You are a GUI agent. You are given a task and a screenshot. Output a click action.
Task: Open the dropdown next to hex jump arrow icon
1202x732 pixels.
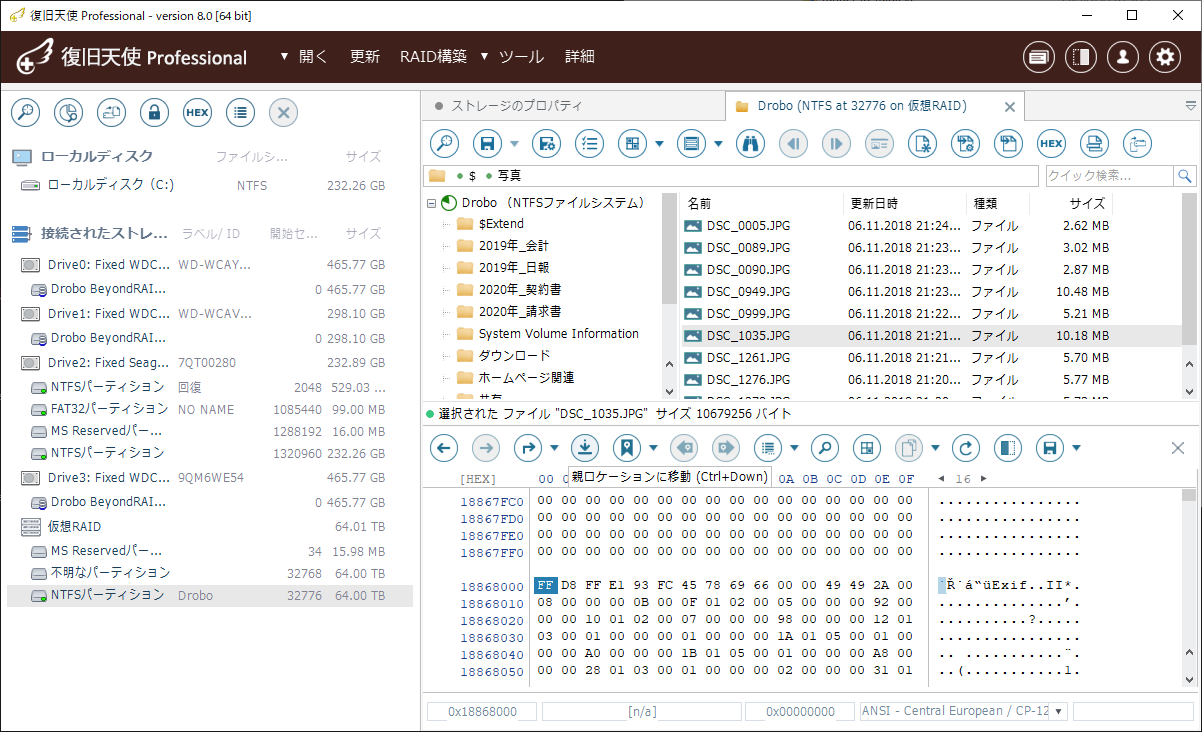[555, 447]
